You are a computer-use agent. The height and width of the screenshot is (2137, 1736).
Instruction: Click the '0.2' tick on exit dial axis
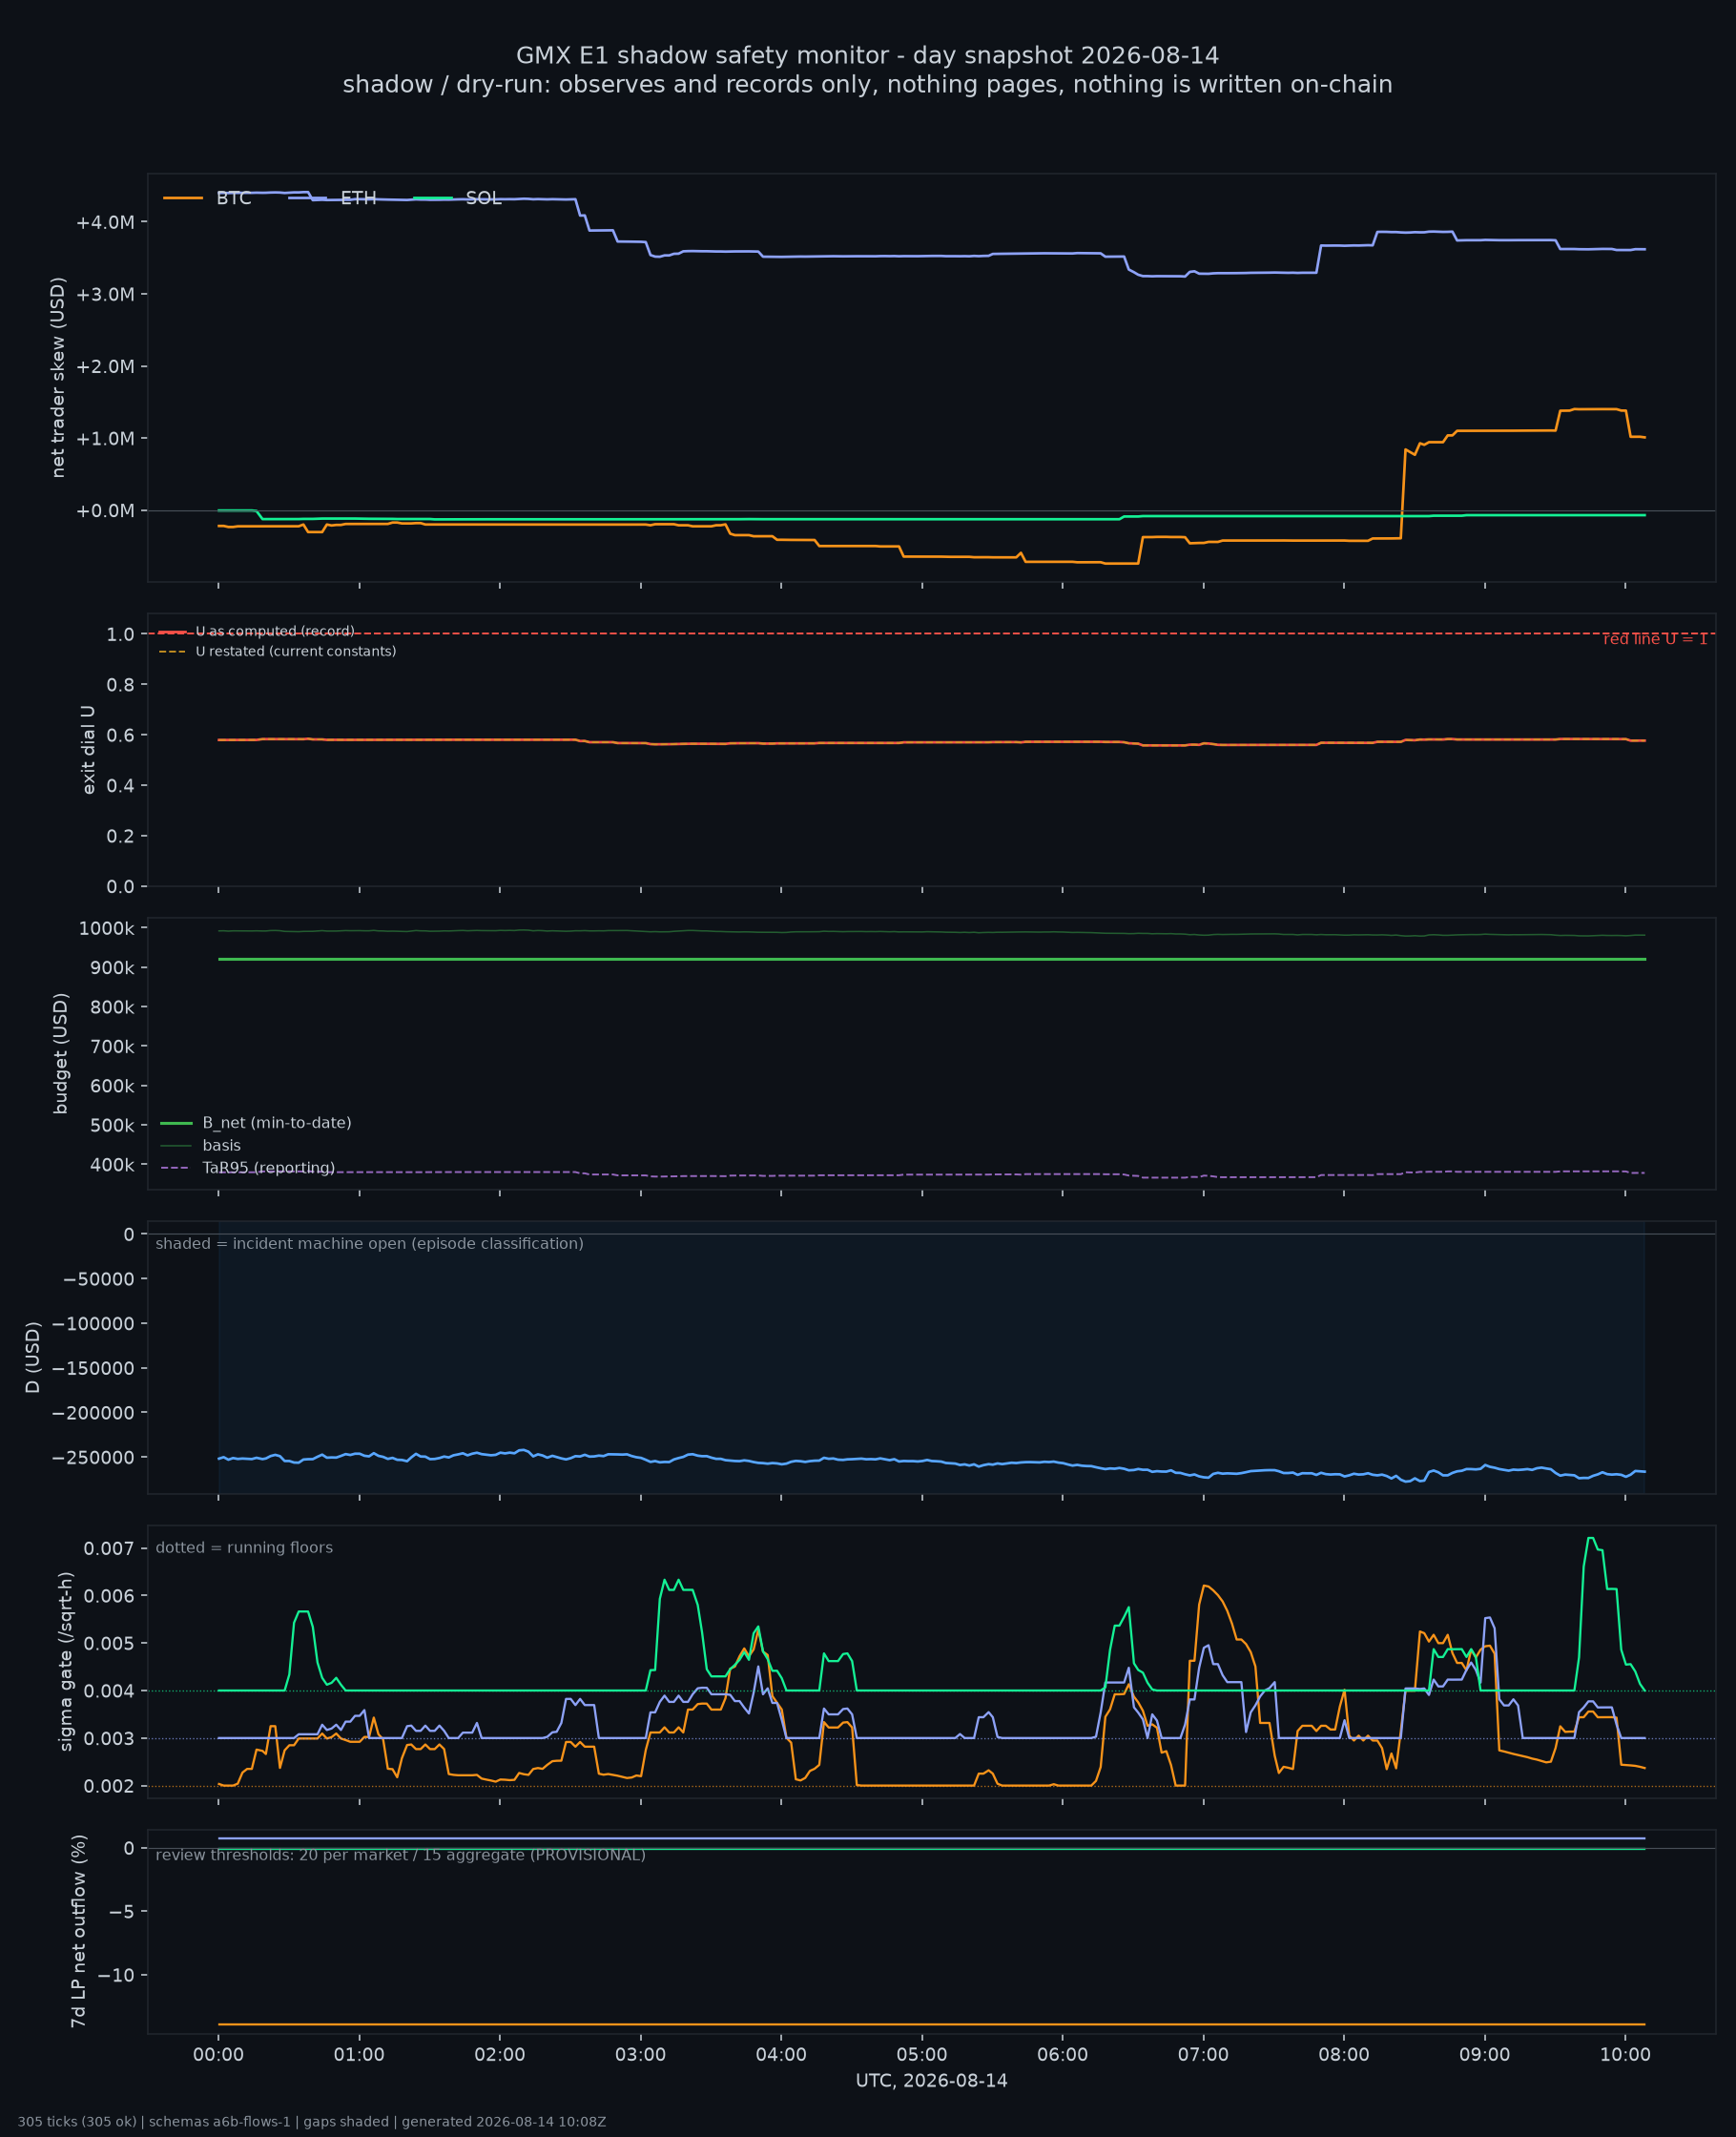coord(121,836)
